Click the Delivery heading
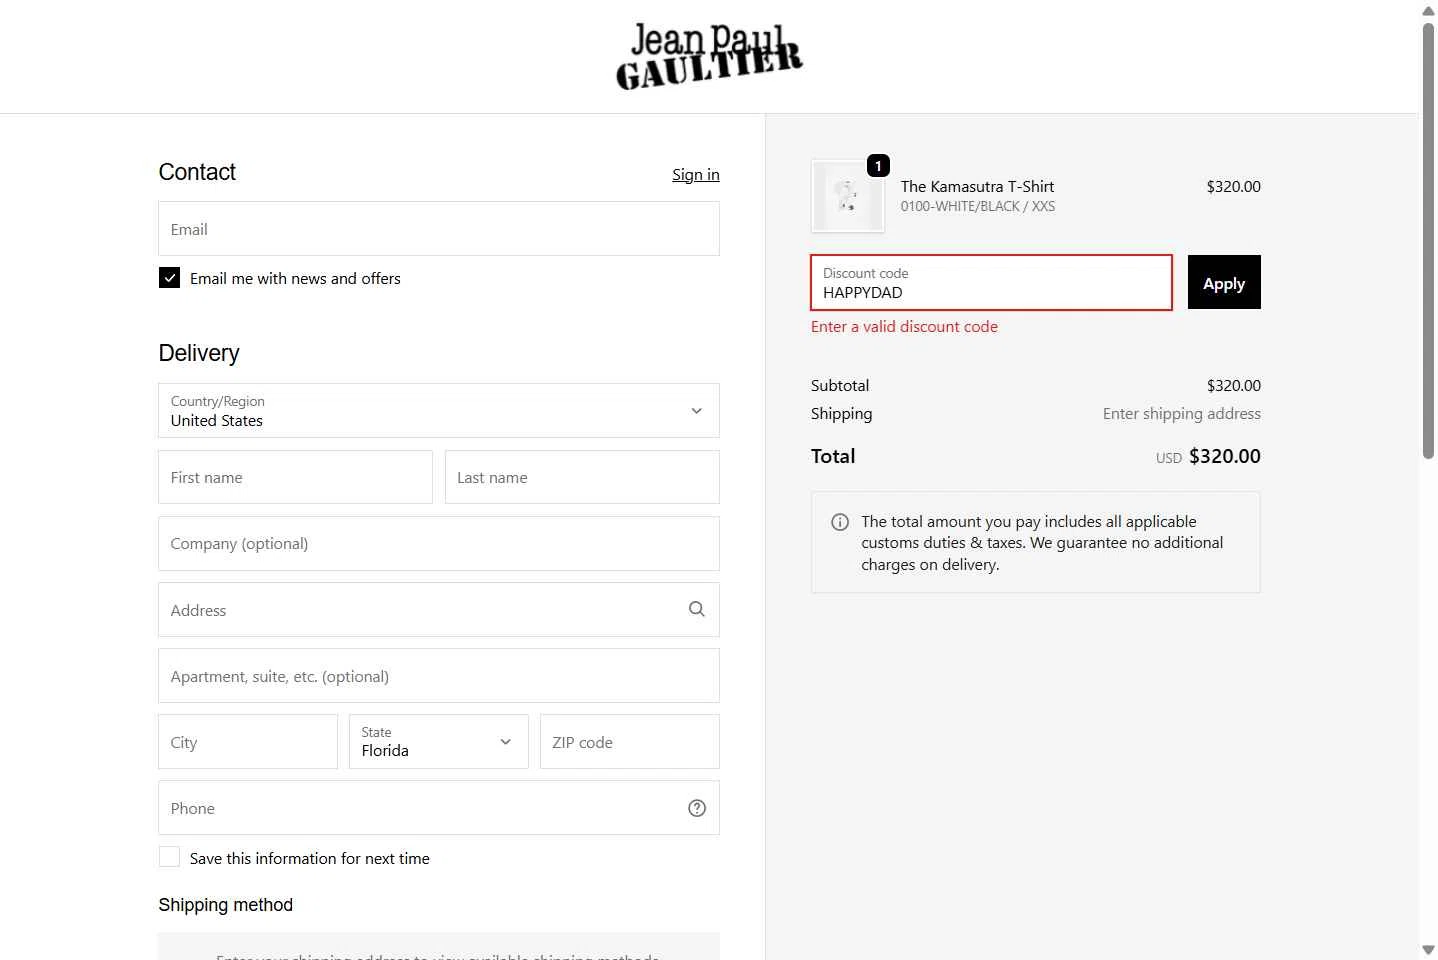This screenshot has height=960, width=1438. coord(199,353)
